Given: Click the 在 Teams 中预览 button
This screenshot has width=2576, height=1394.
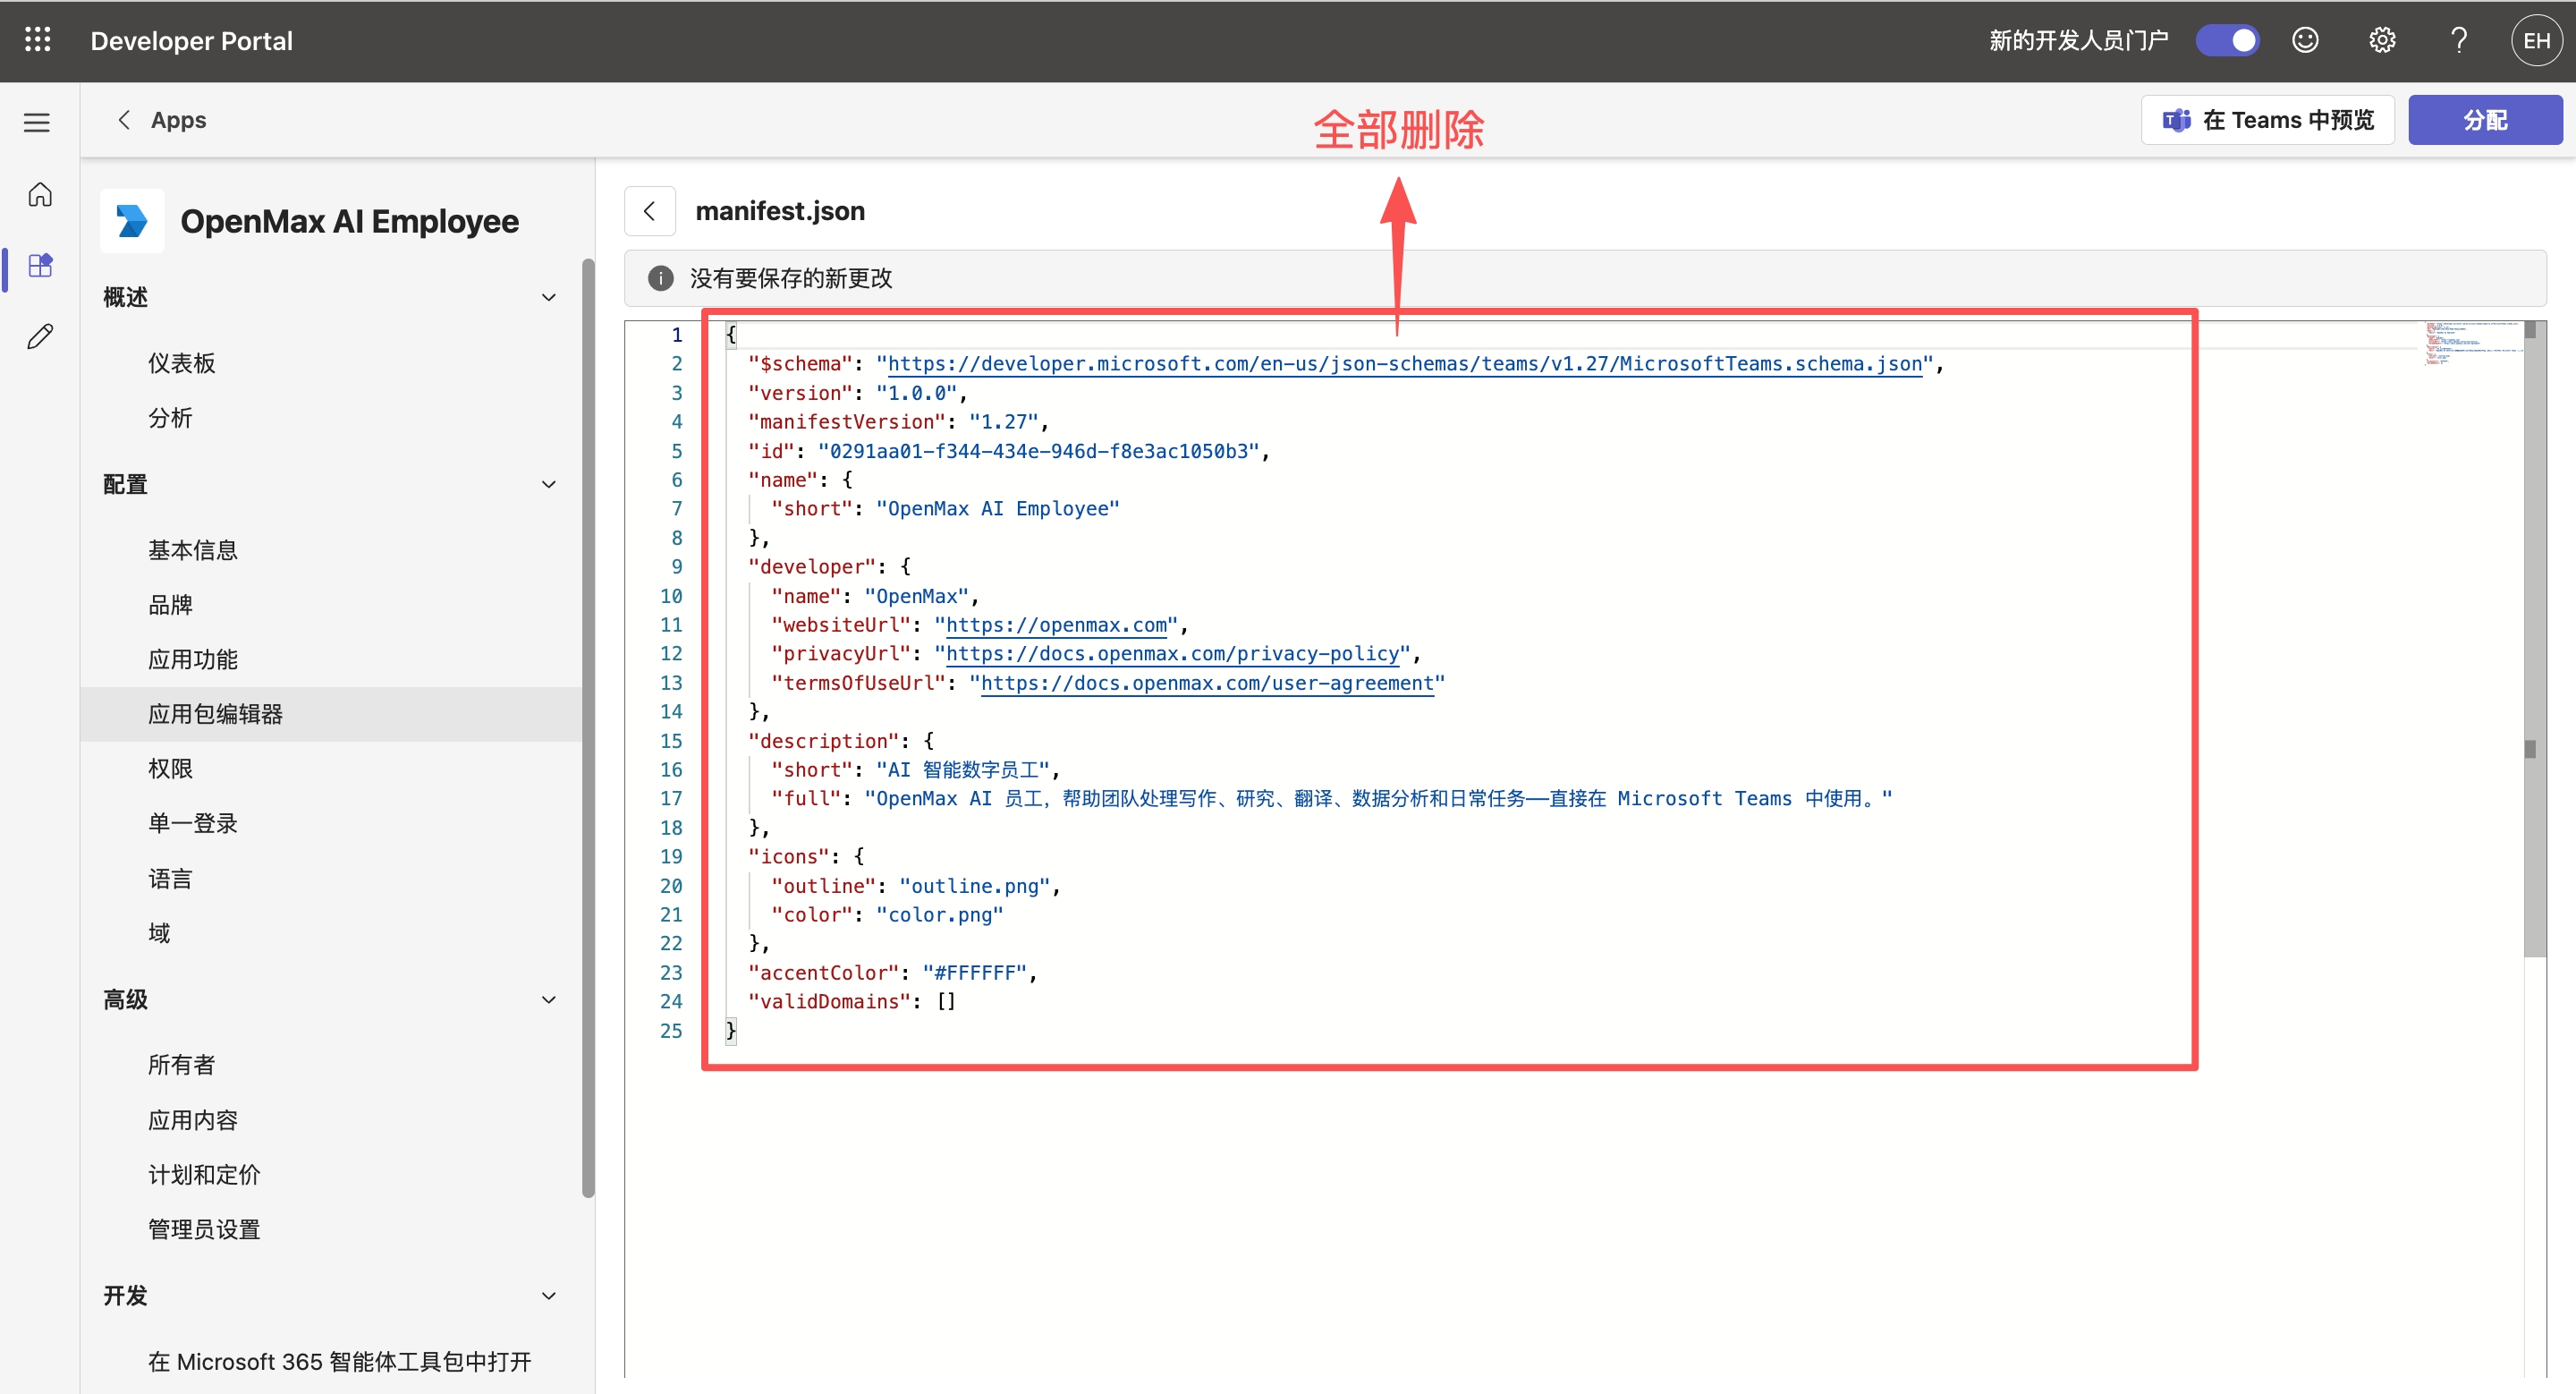Looking at the screenshot, I should (x=2267, y=120).
